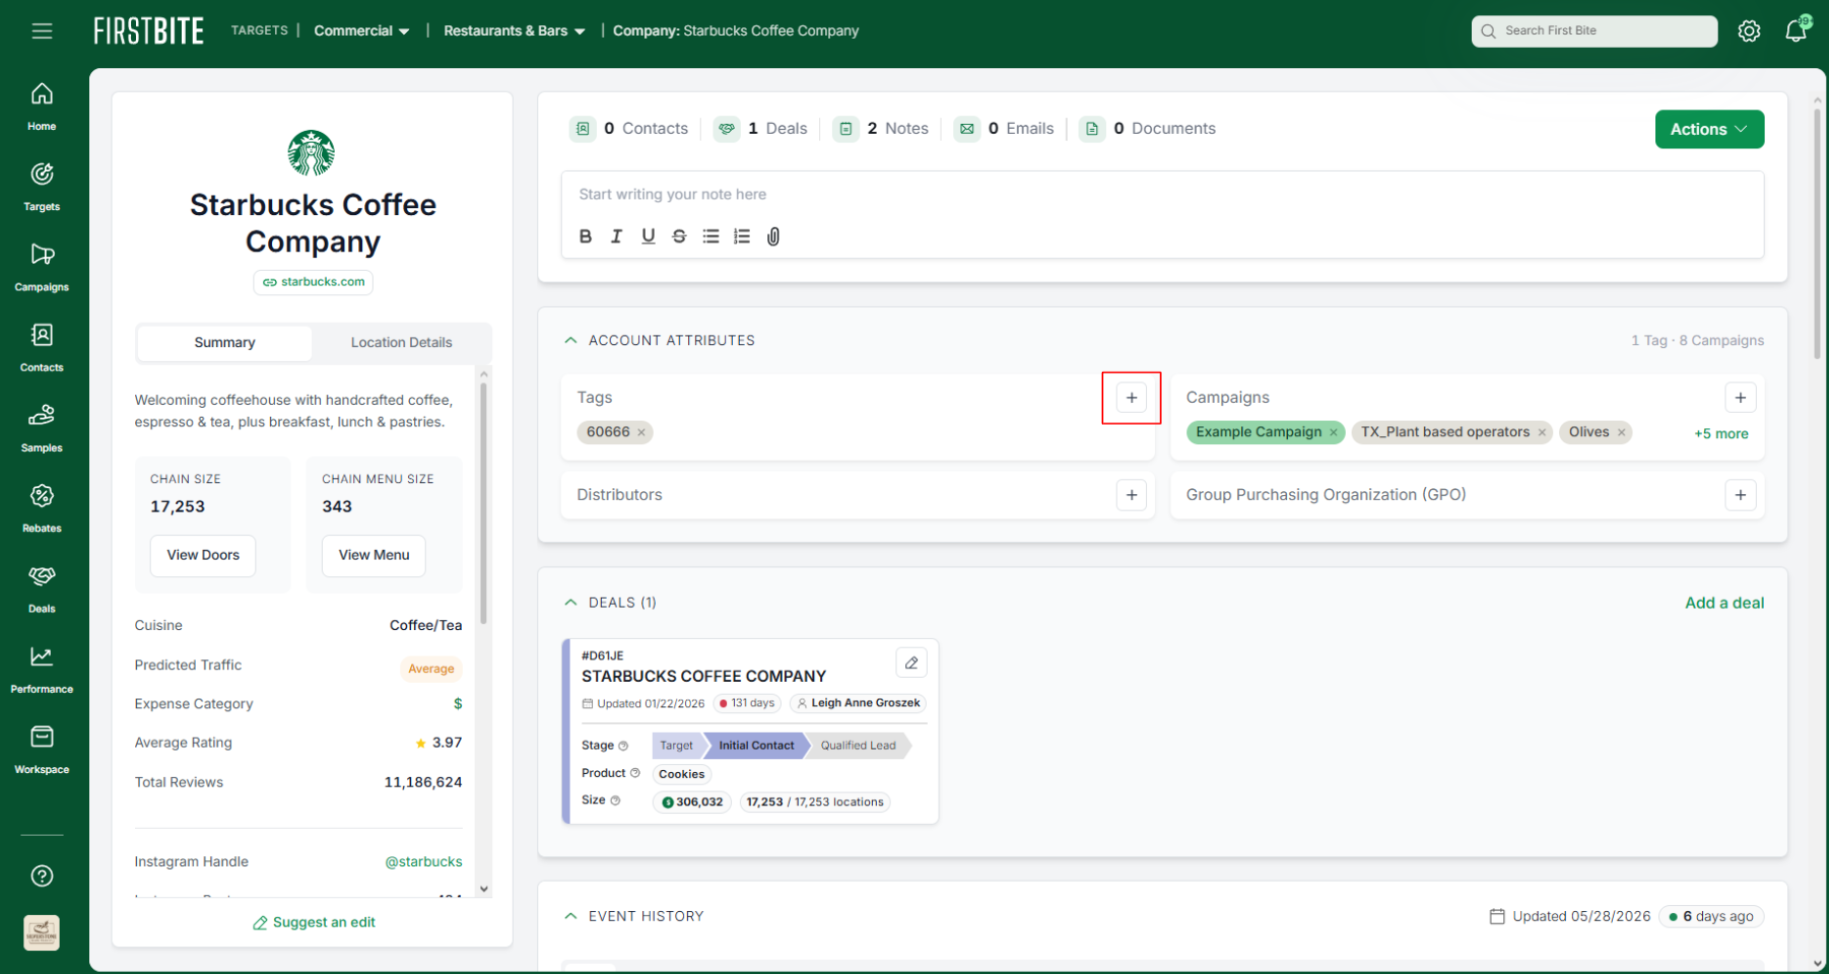Remove TX_Plant based operators chip

click(1542, 432)
